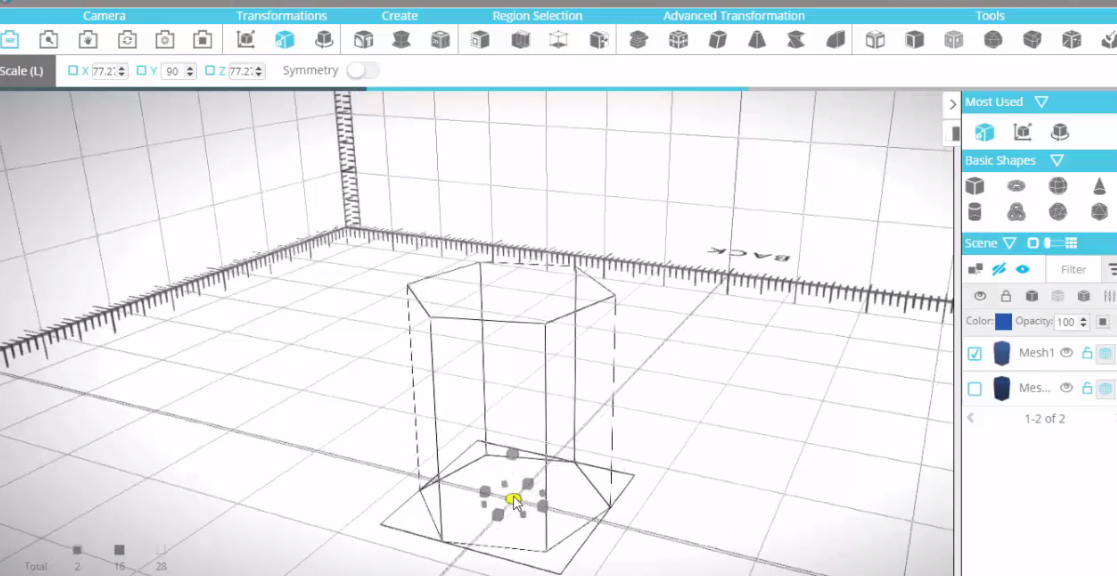The width and height of the screenshot is (1117, 576).
Task: Add a cone from Basic Shapes
Action: coord(1099,187)
